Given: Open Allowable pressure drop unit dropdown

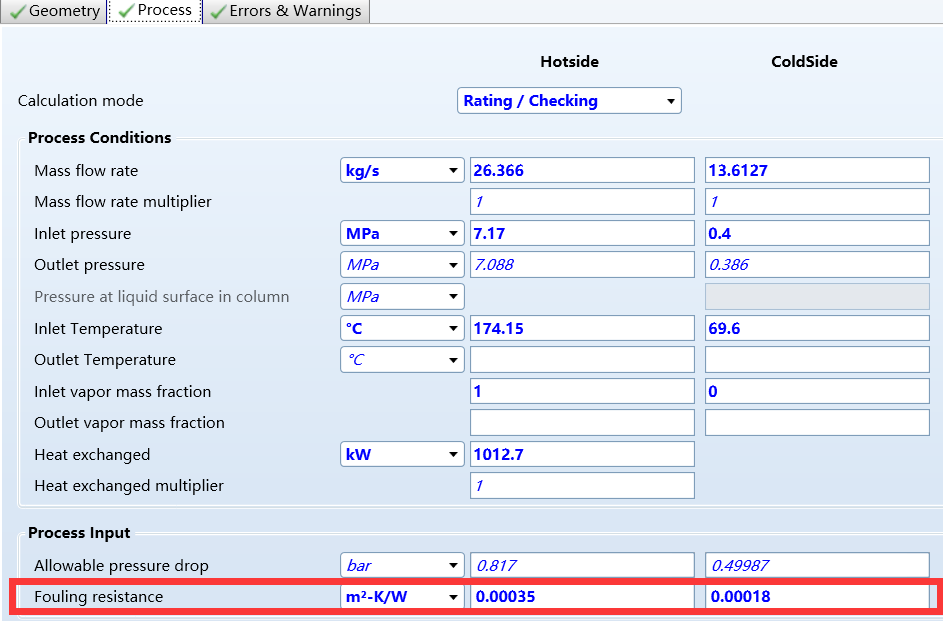Looking at the screenshot, I should 402,565.
